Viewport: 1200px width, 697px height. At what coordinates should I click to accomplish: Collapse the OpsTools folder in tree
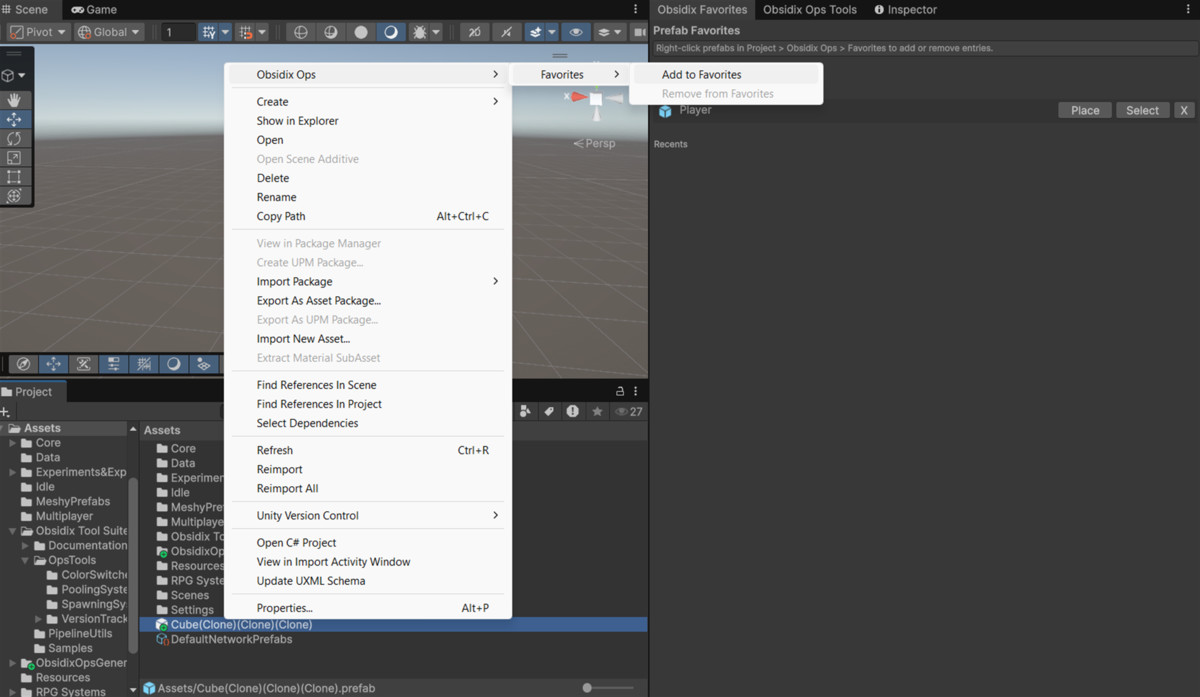[26, 560]
